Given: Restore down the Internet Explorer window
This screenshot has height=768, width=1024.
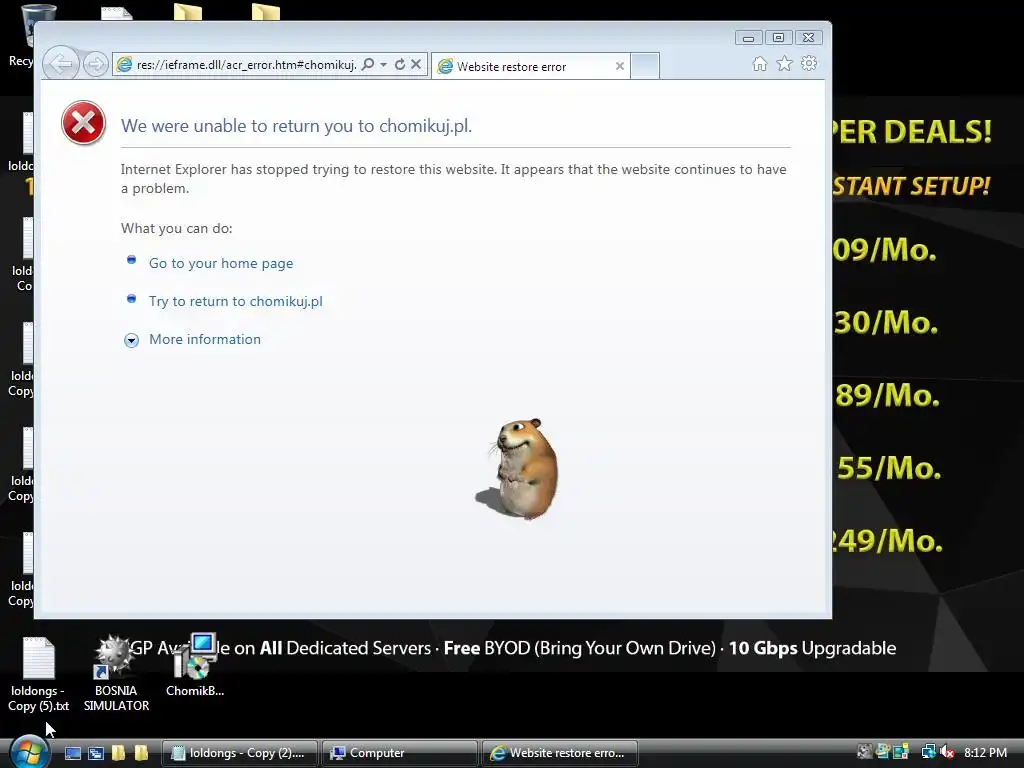Looking at the screenshot, I should (x=778, y=38).
